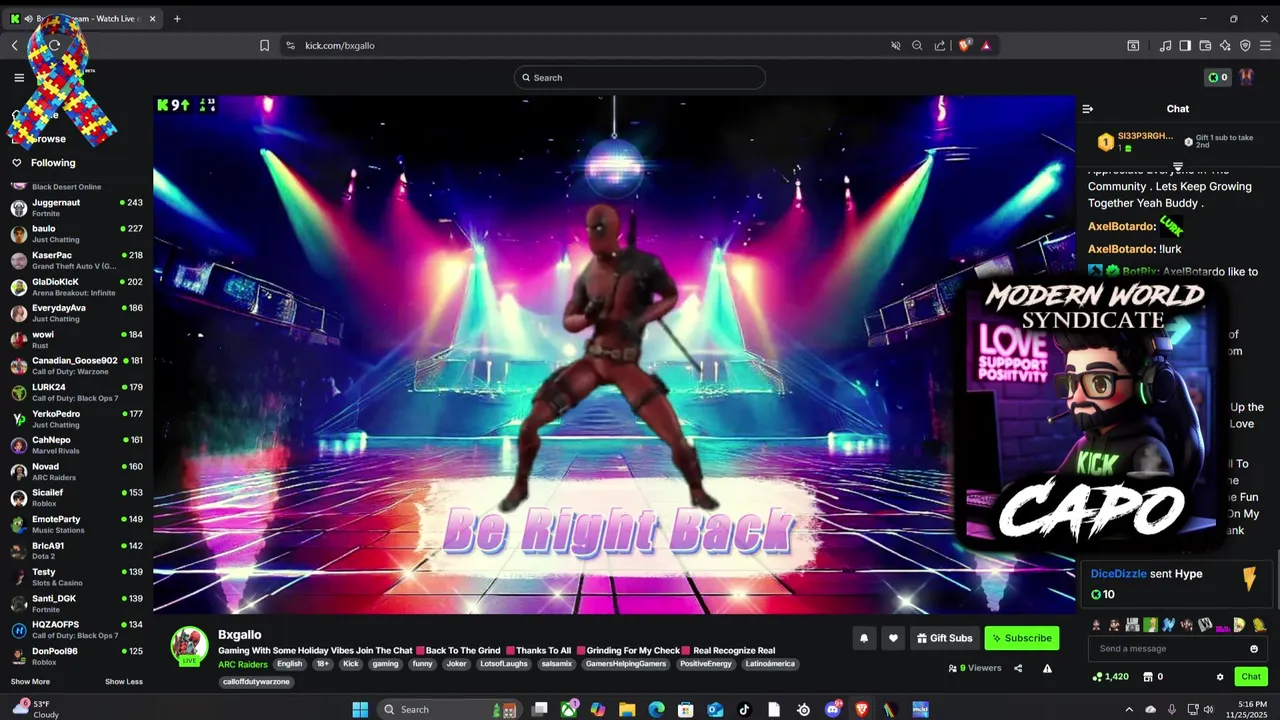The image size is (1280, 720).
Task: Open browser main menu hamburger
Action: 1266,45
